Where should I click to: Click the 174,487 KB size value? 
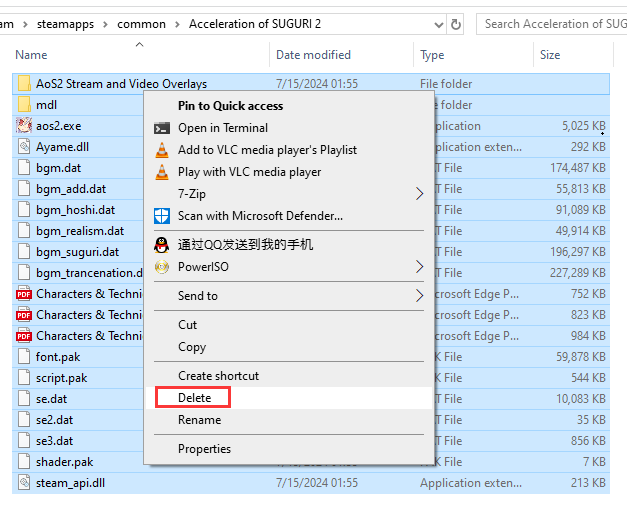coord(578,168)
